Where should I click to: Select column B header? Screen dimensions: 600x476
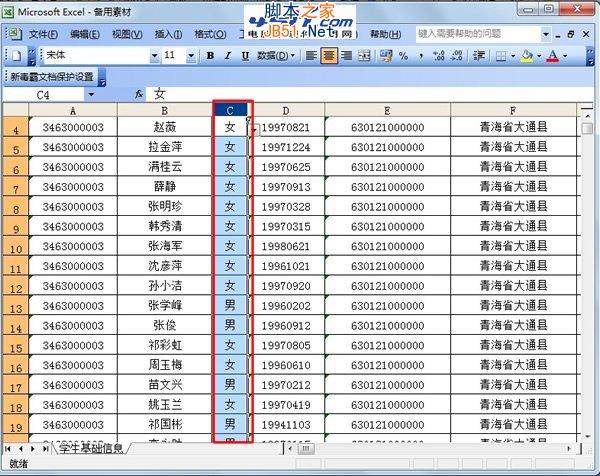tap(165, 111)
